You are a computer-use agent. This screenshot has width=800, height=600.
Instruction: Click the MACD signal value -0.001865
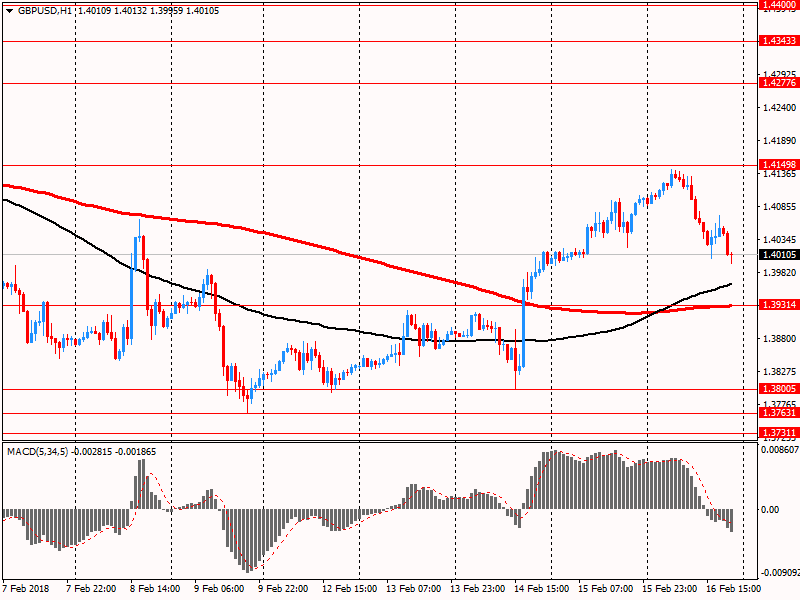click(x=136, y=452)
